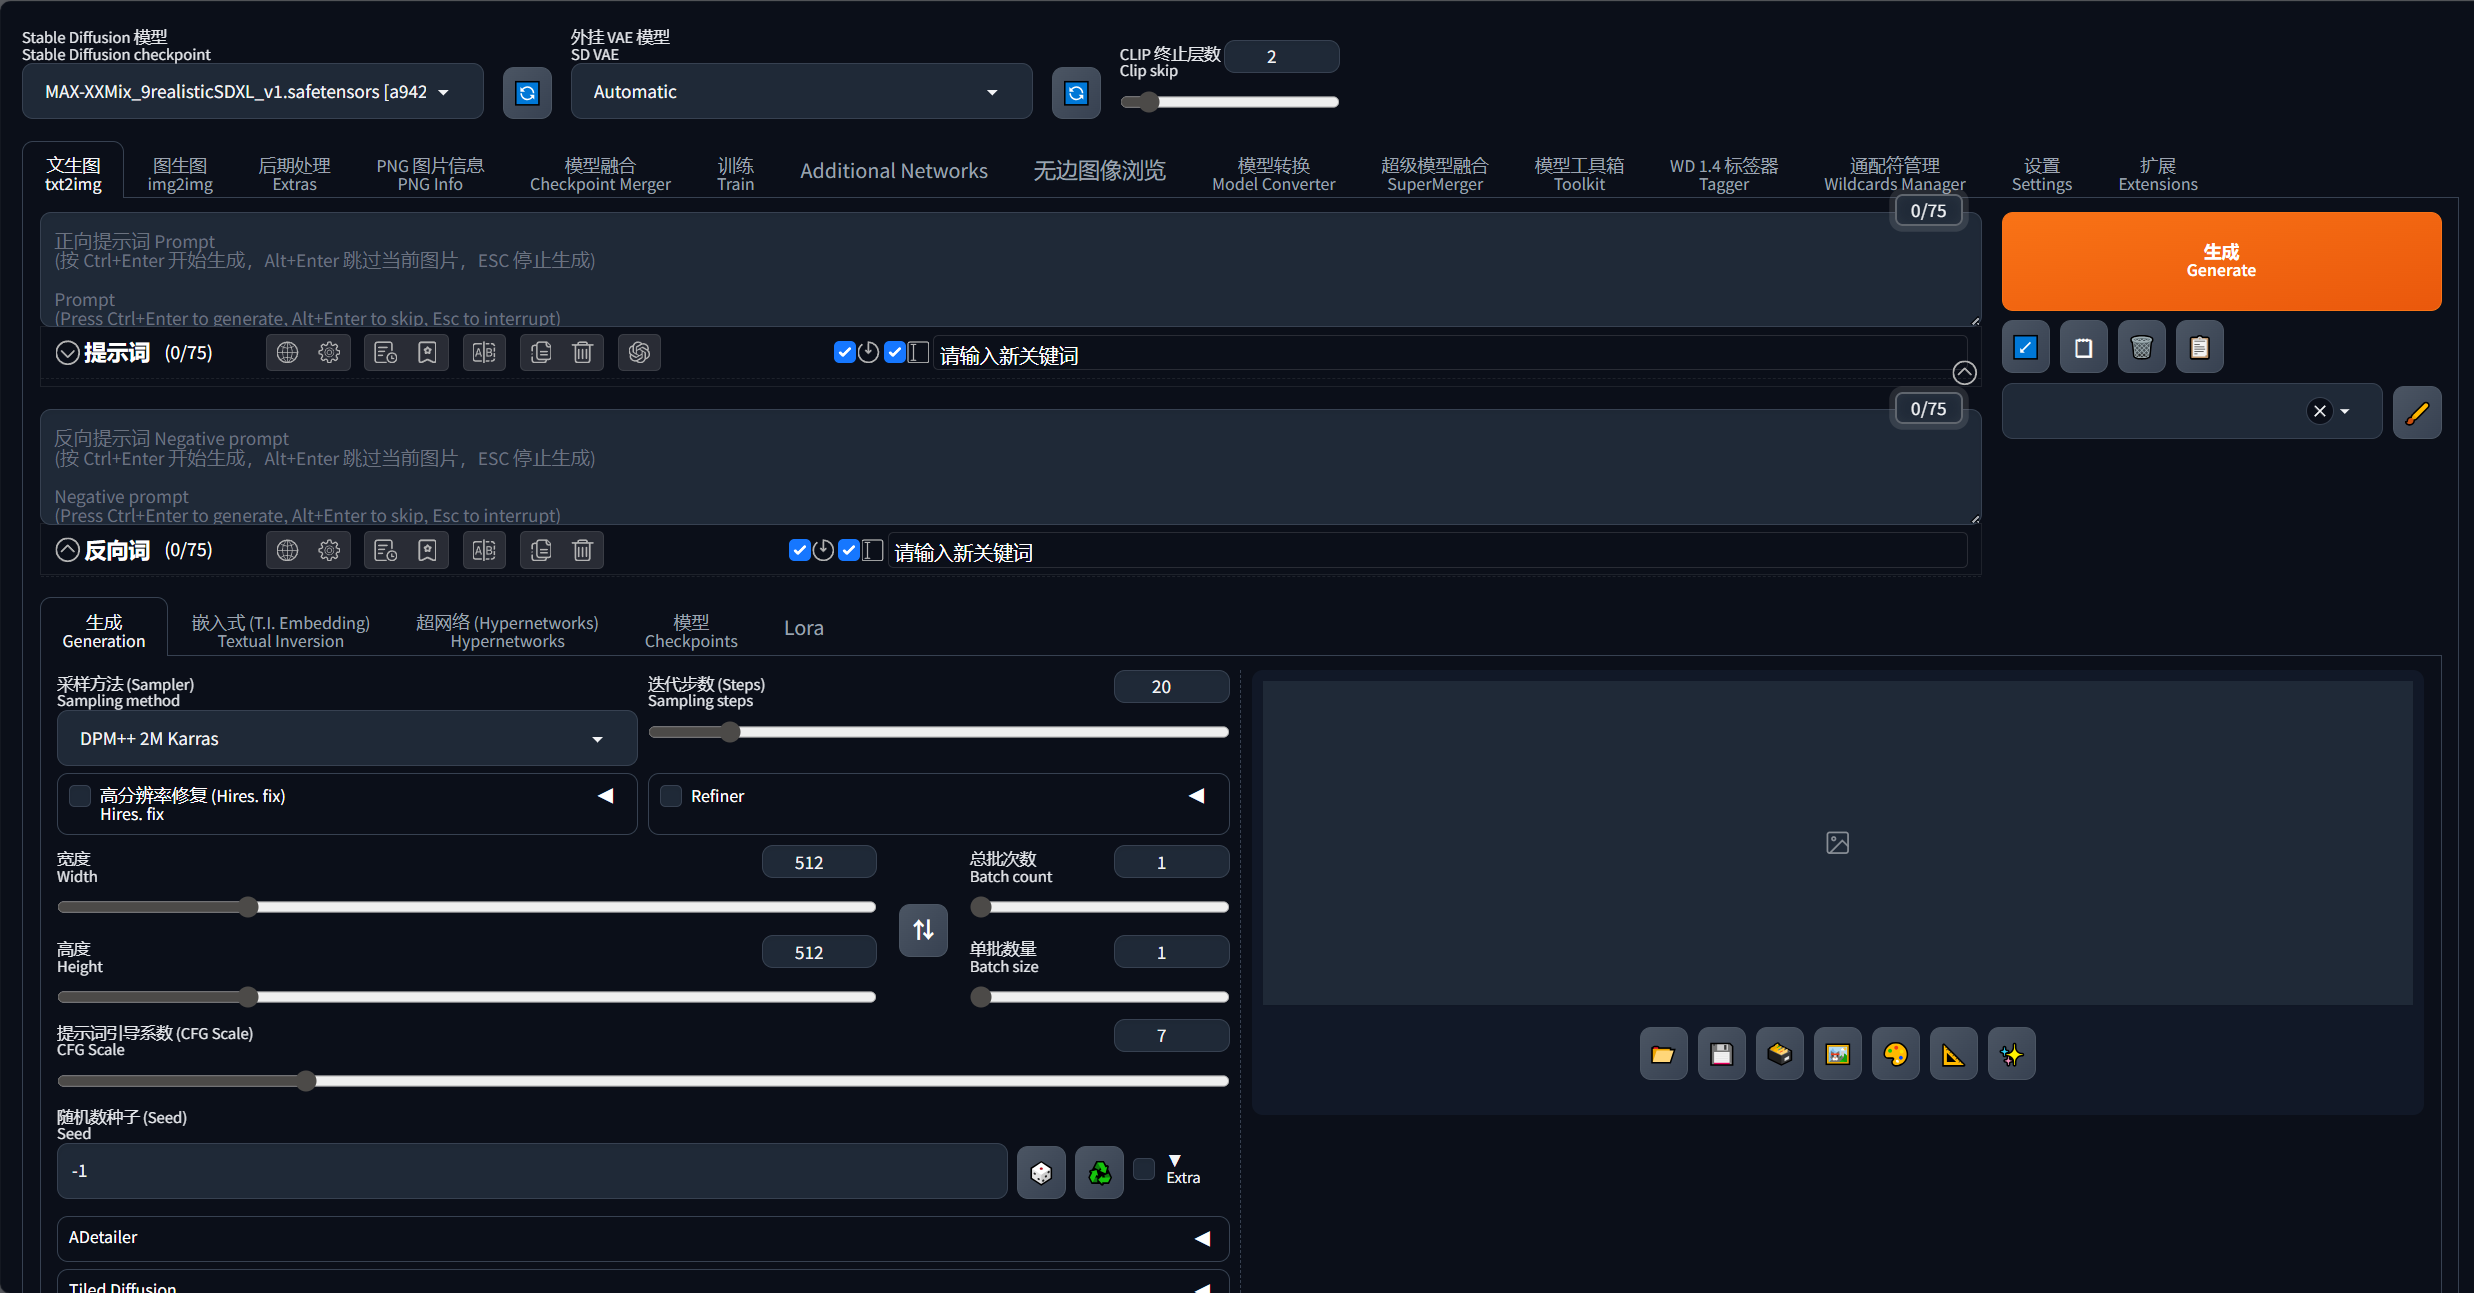Click the palette icon under preview

coord(1895,1054)
